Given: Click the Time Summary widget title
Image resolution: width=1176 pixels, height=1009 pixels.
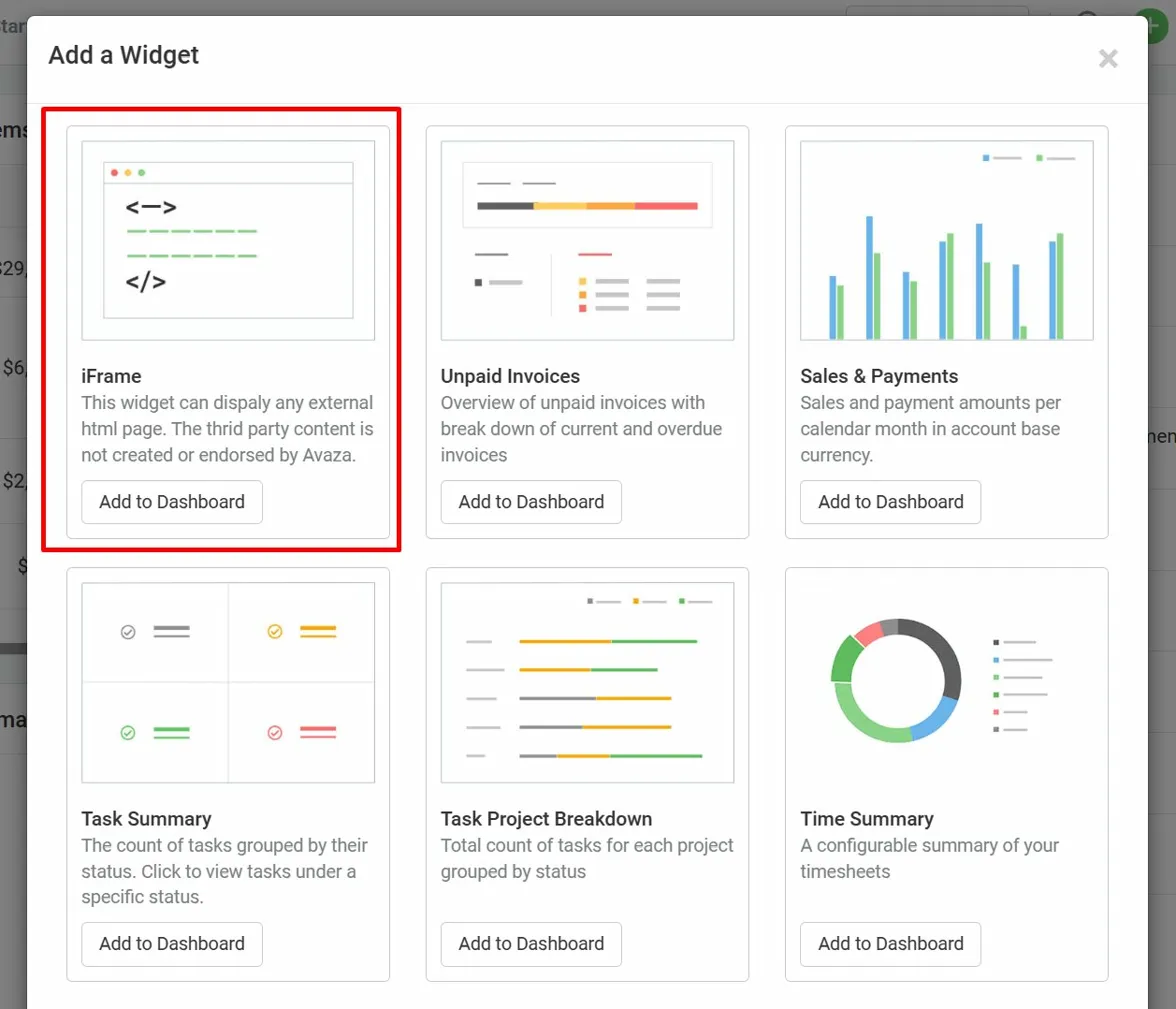Looking at the screenshot, I should [866, 819].
